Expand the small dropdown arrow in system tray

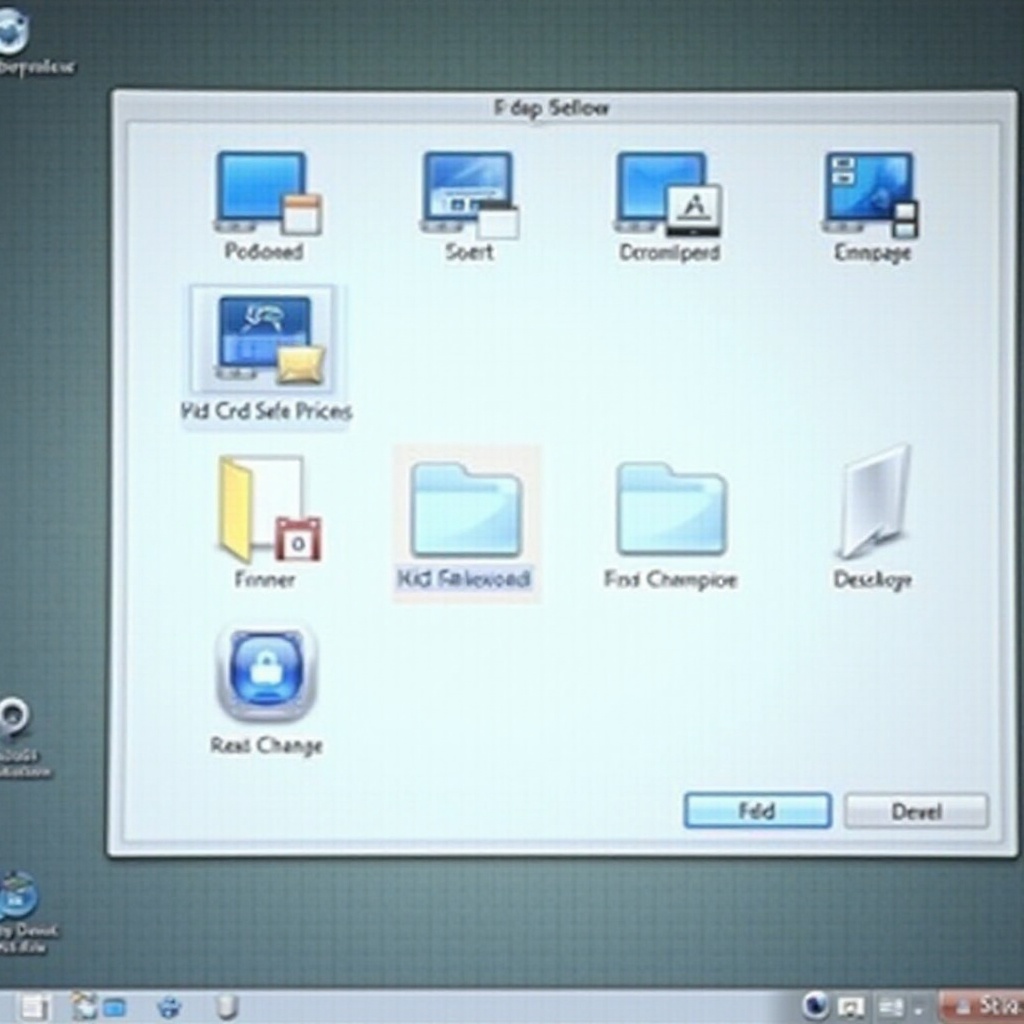tap(917, 1008)
